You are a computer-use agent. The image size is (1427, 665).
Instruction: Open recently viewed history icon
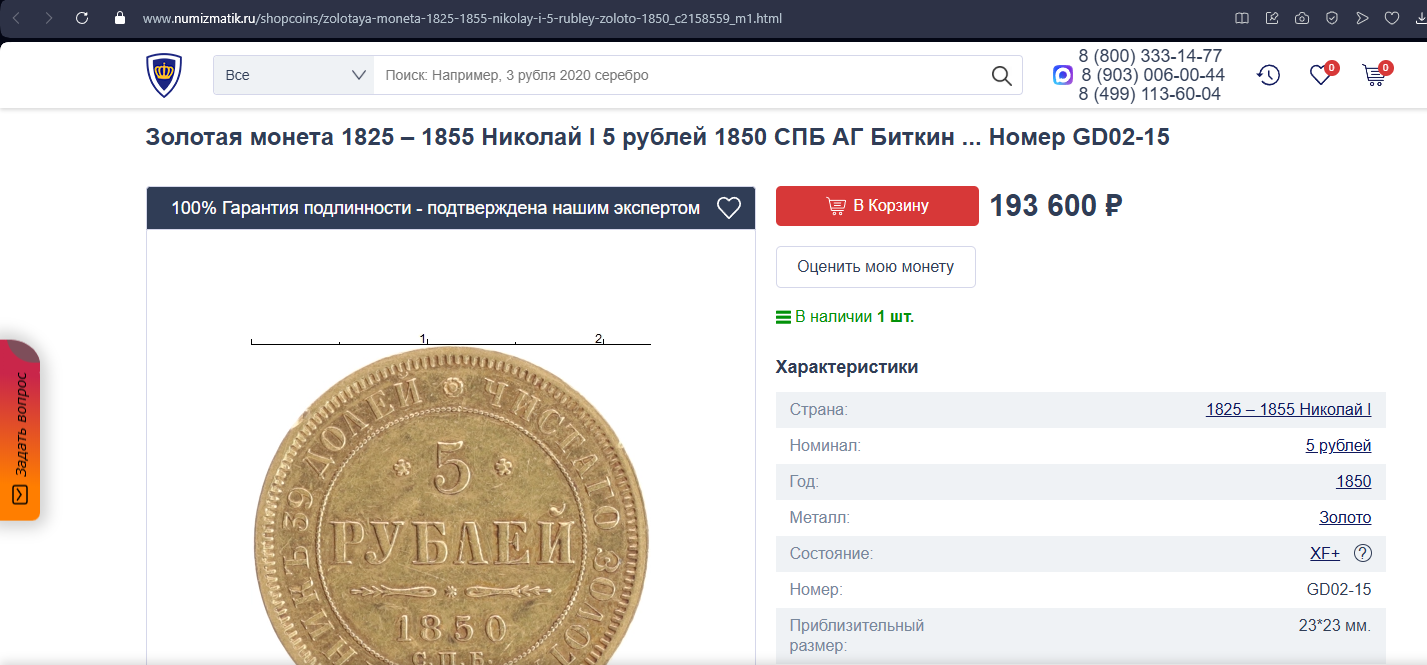coord(1268,75)
